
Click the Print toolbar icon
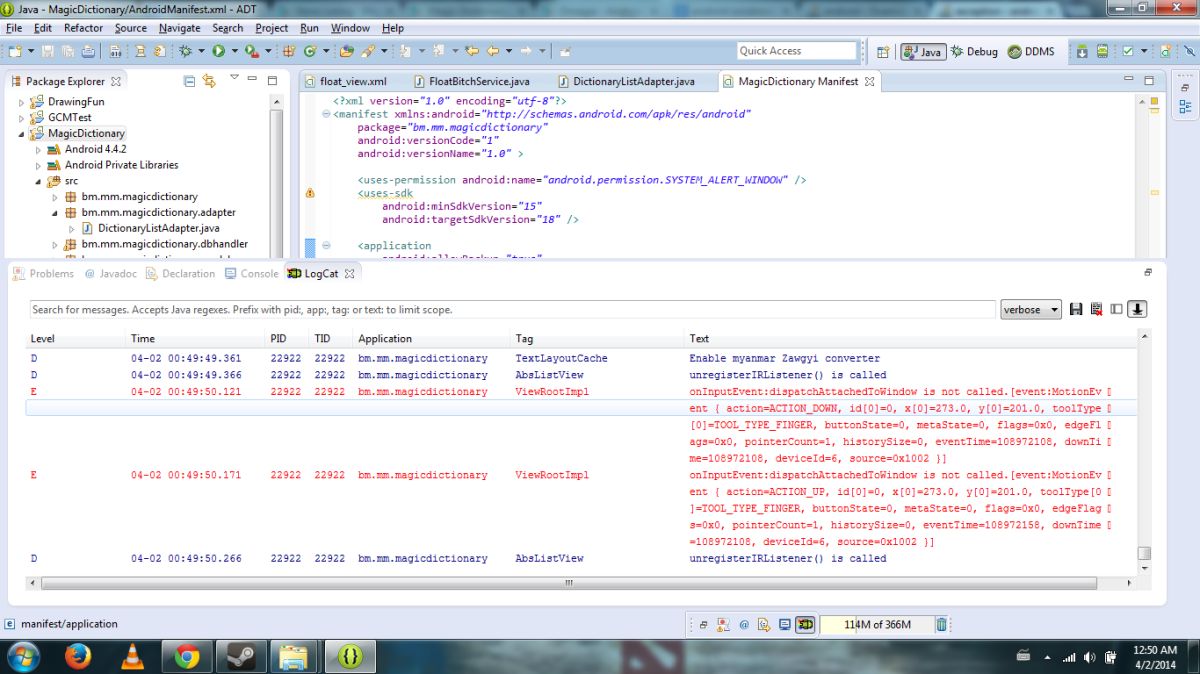(88, 51)
